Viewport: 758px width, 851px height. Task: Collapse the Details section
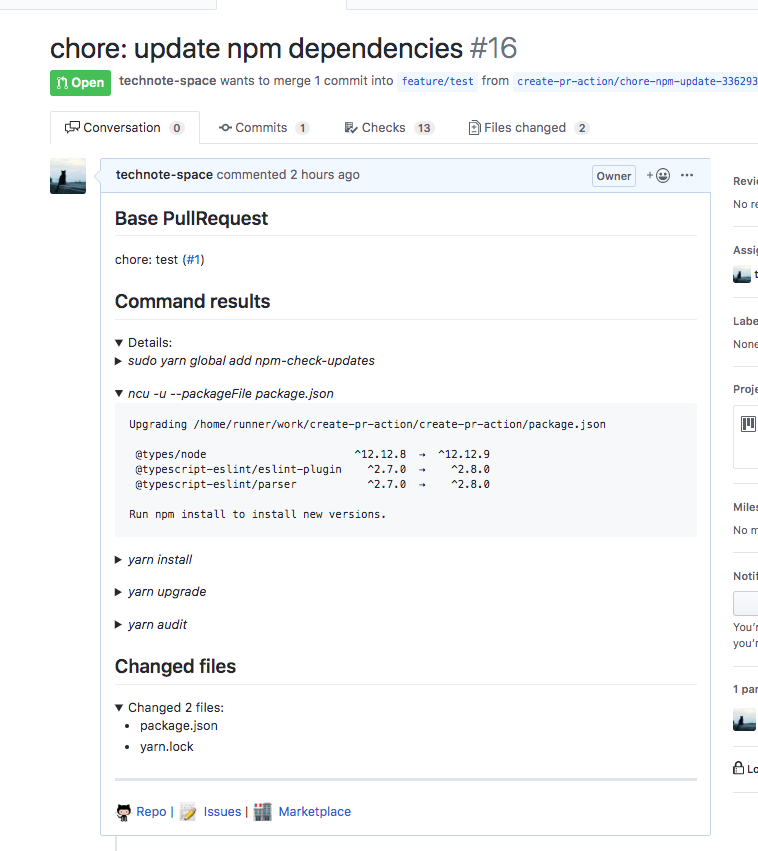pyautogui.click(x=144, y=342)
